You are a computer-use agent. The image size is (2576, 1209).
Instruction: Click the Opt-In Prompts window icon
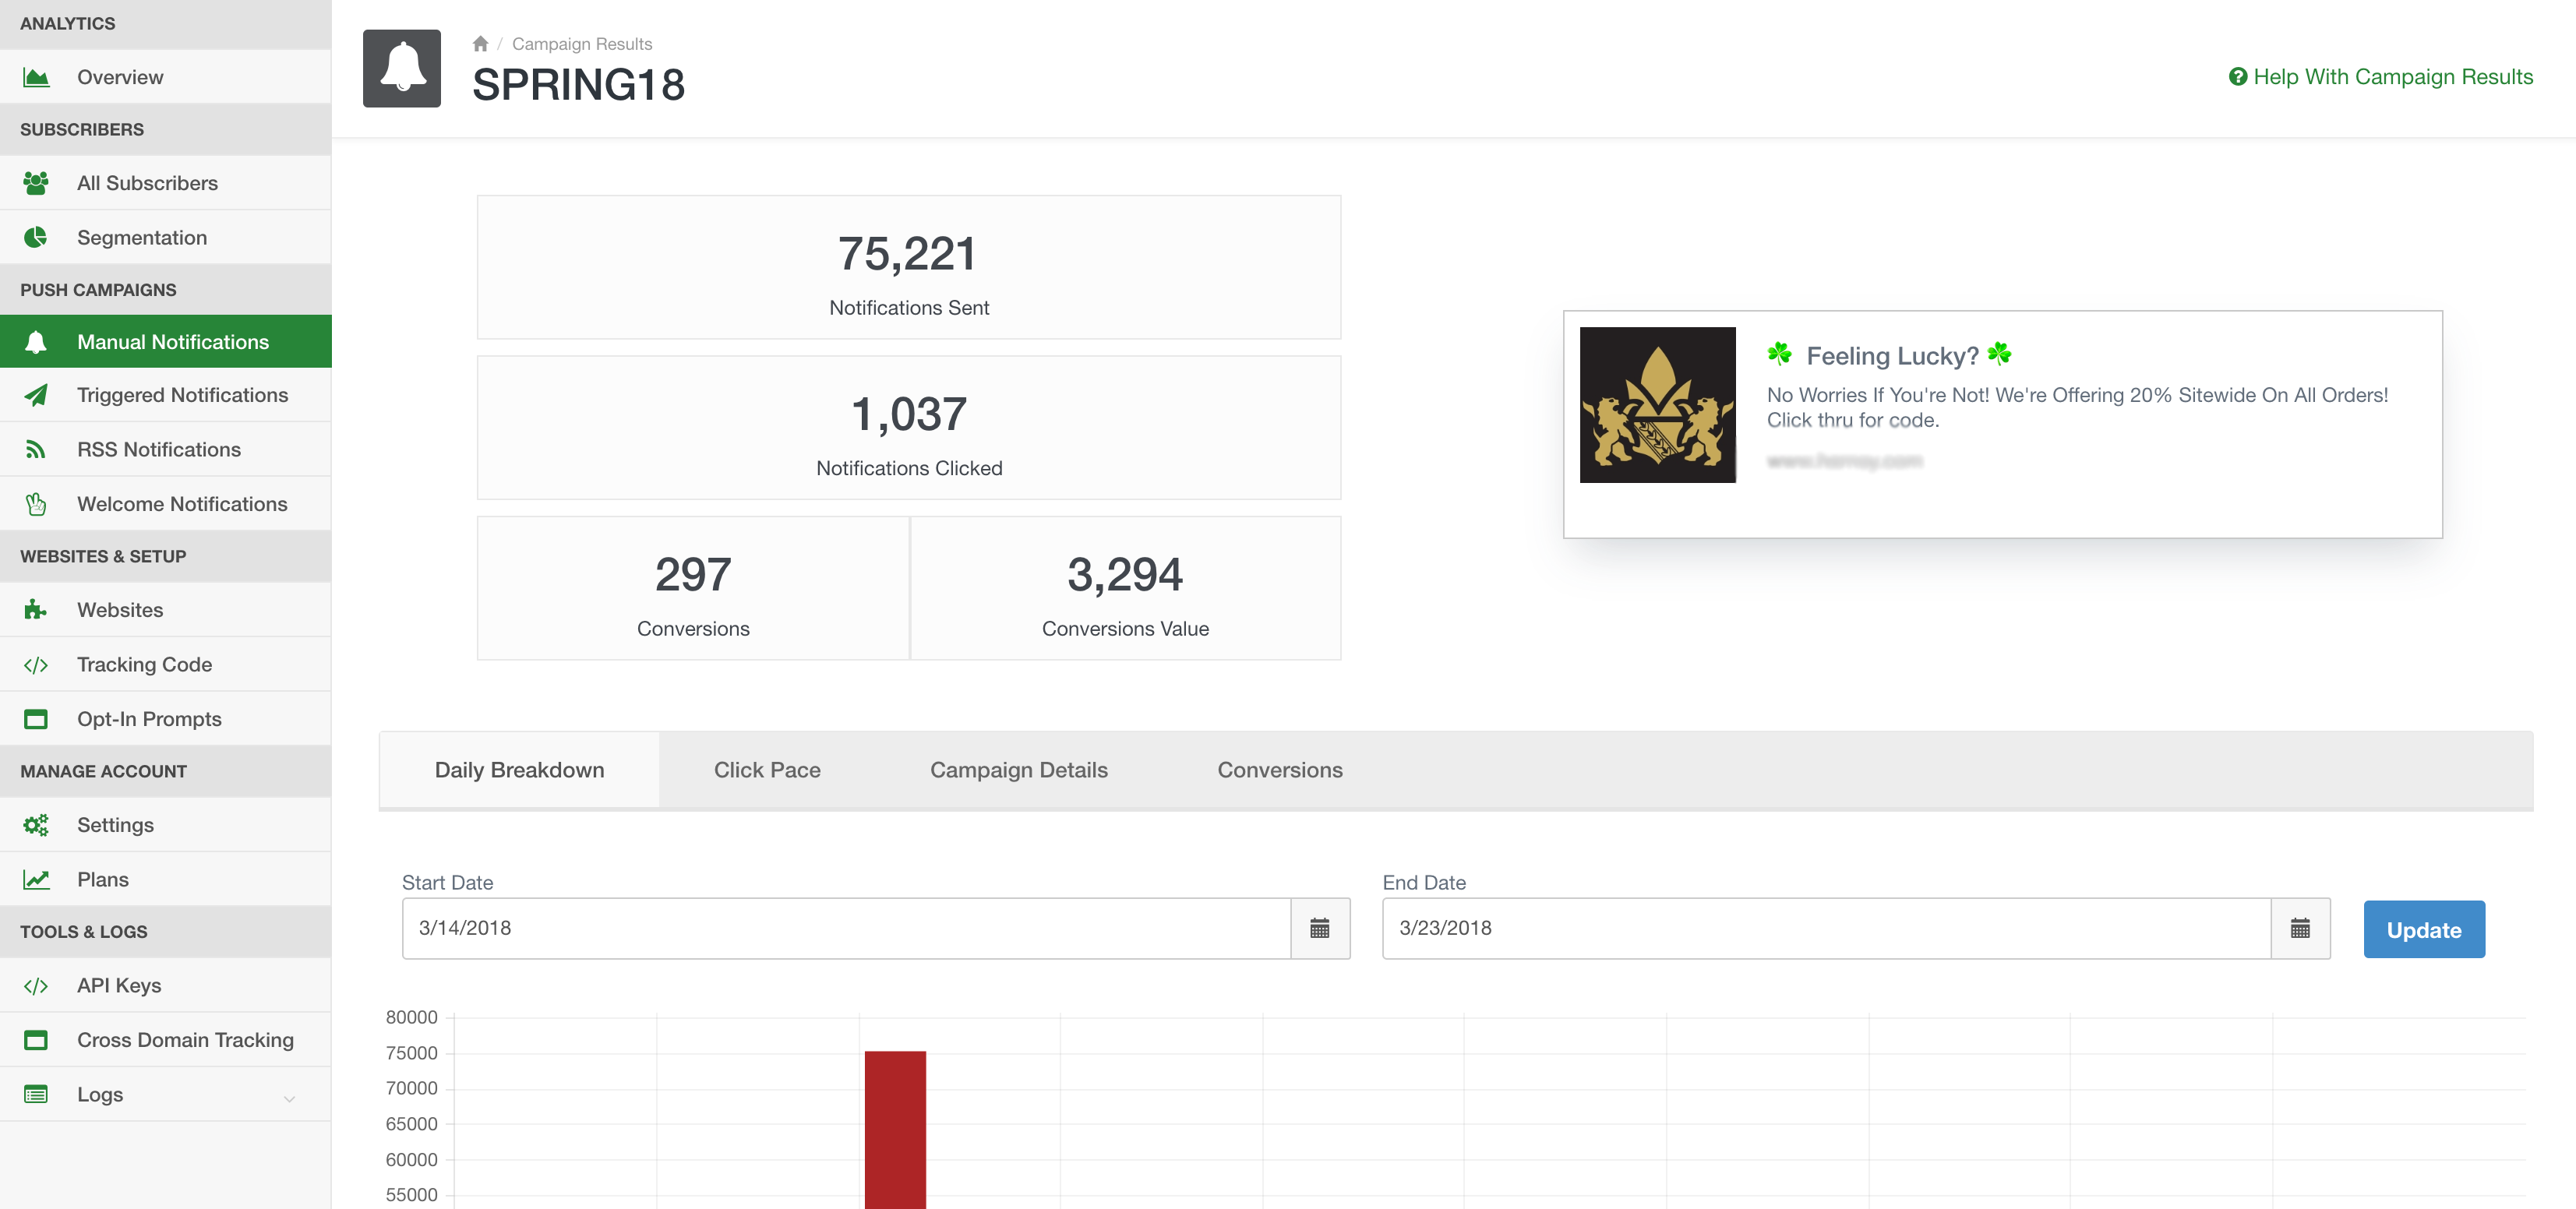pyautogui.click(x=36, y=719)
